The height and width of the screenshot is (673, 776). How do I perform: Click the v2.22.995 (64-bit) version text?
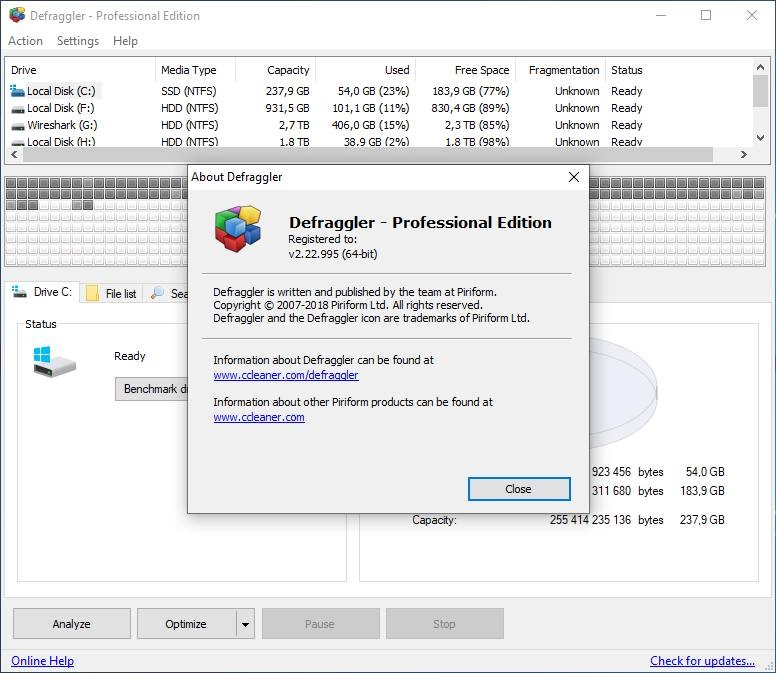pos(333,254)
